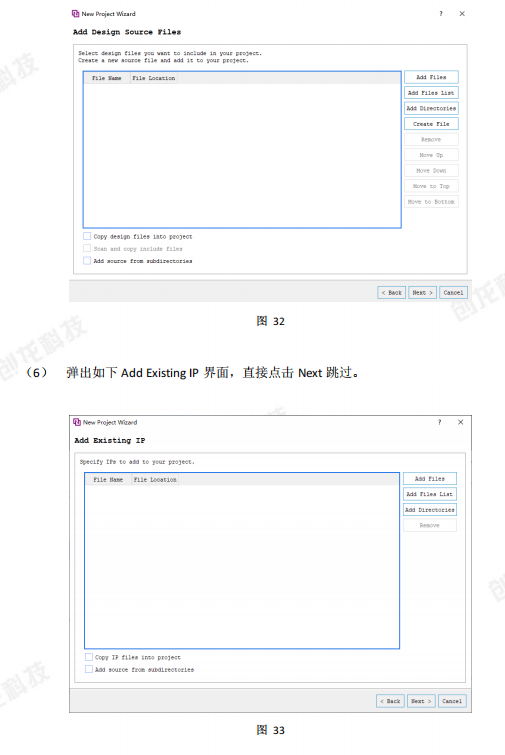Close the Add Design Source Files window
505x755 pixels.
coord(462,13)
